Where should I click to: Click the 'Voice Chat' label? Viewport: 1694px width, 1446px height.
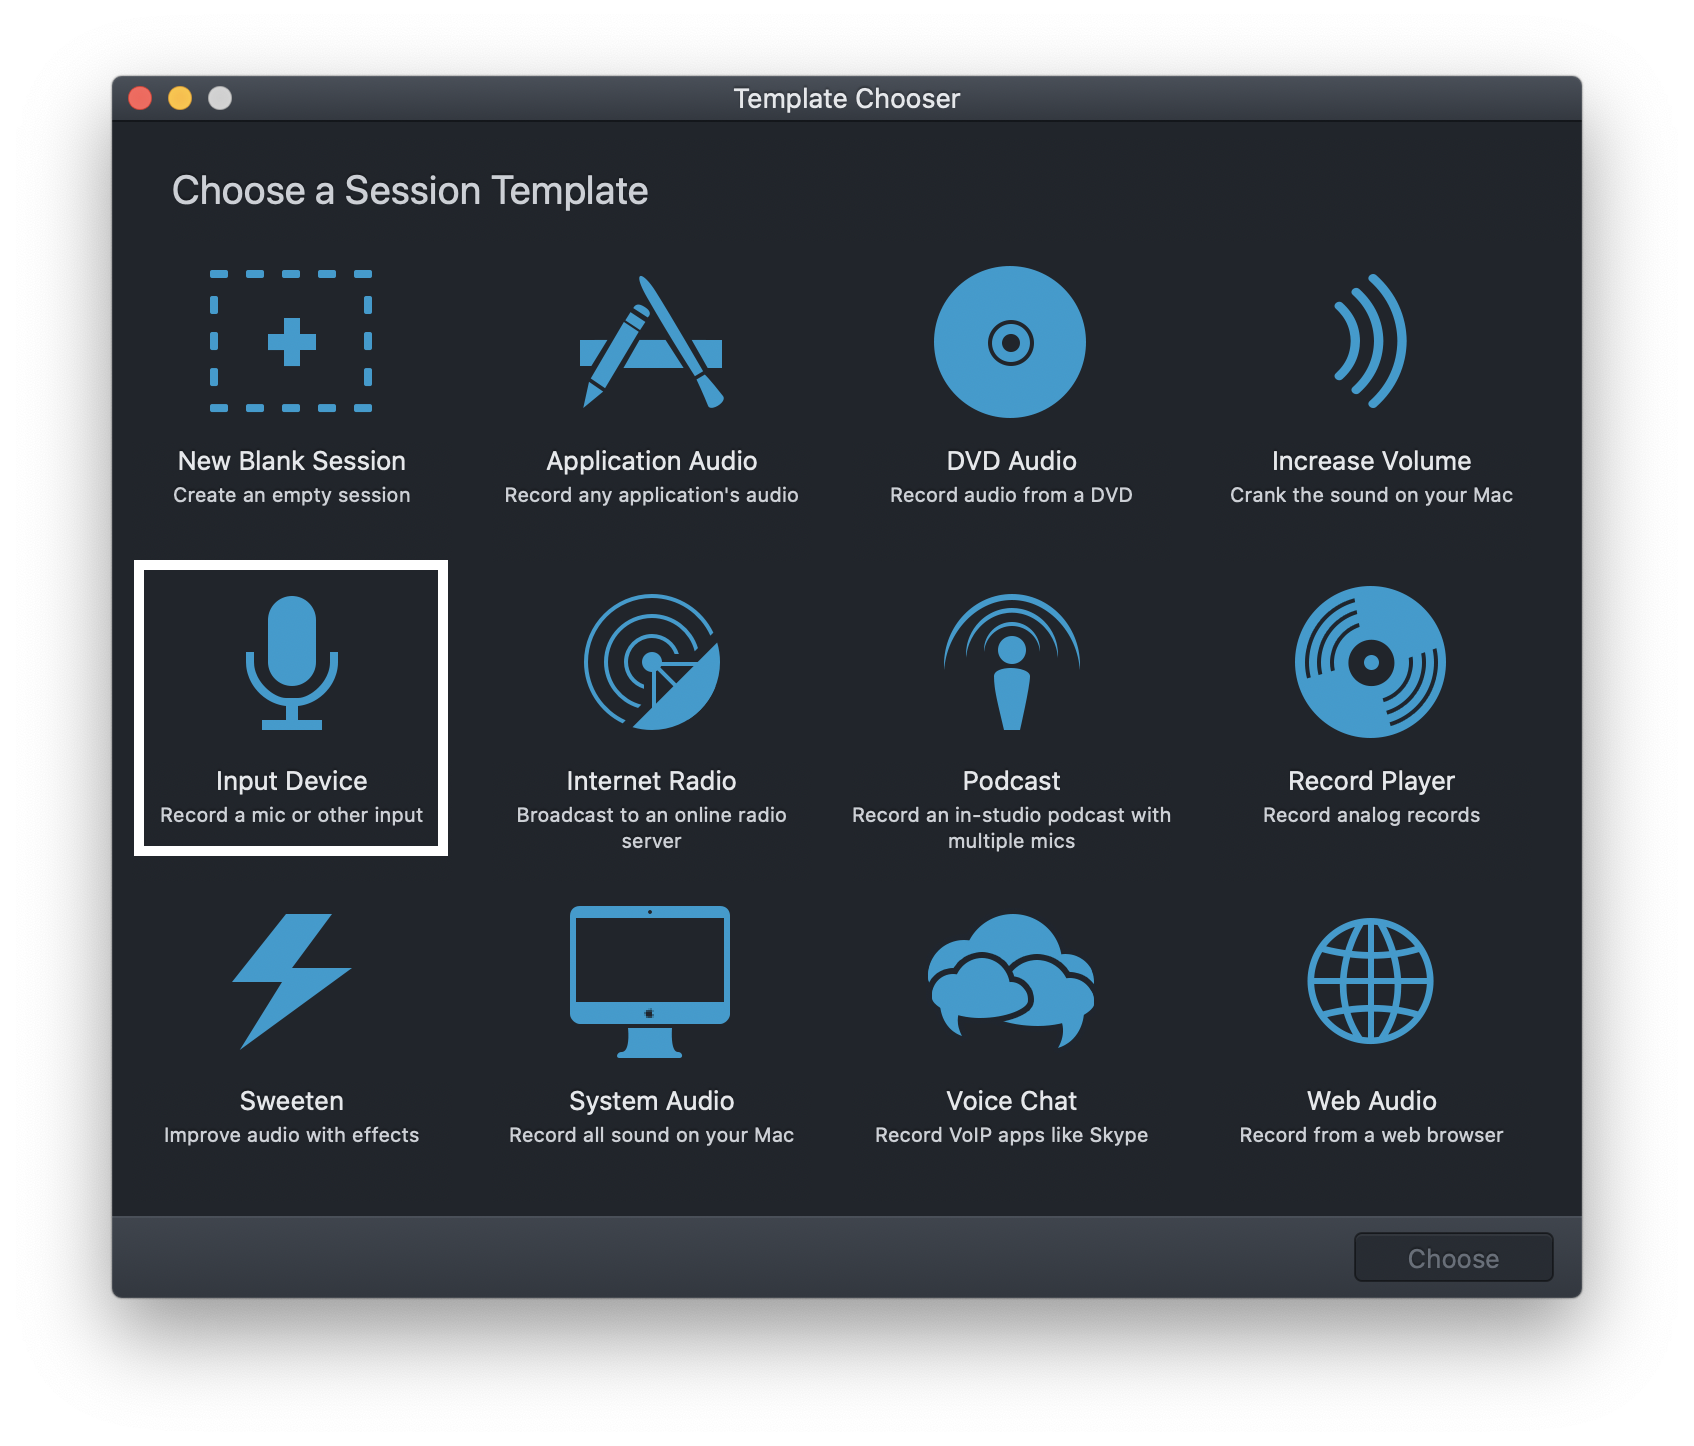(1011, 1101)
